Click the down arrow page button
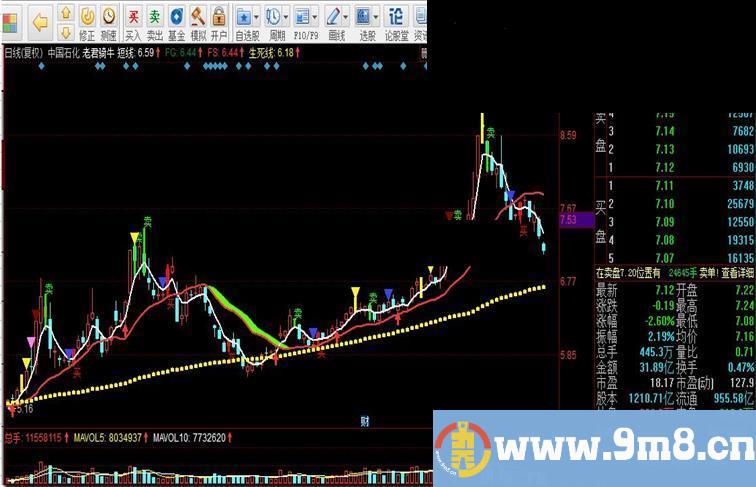 click(65, 33)
